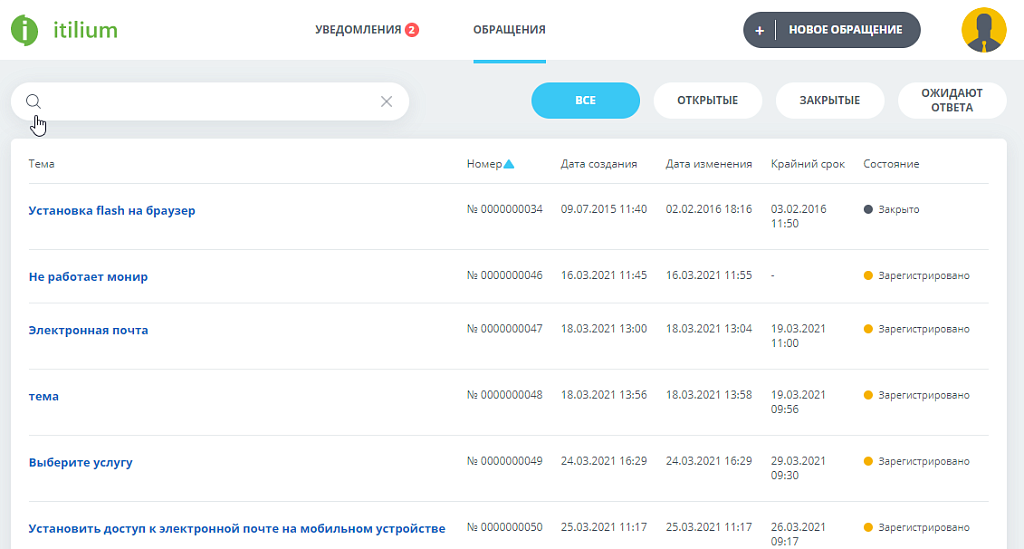The image size is (1024, 549).
Task: Sort the table by Состояние column
Action: [891, 164]
